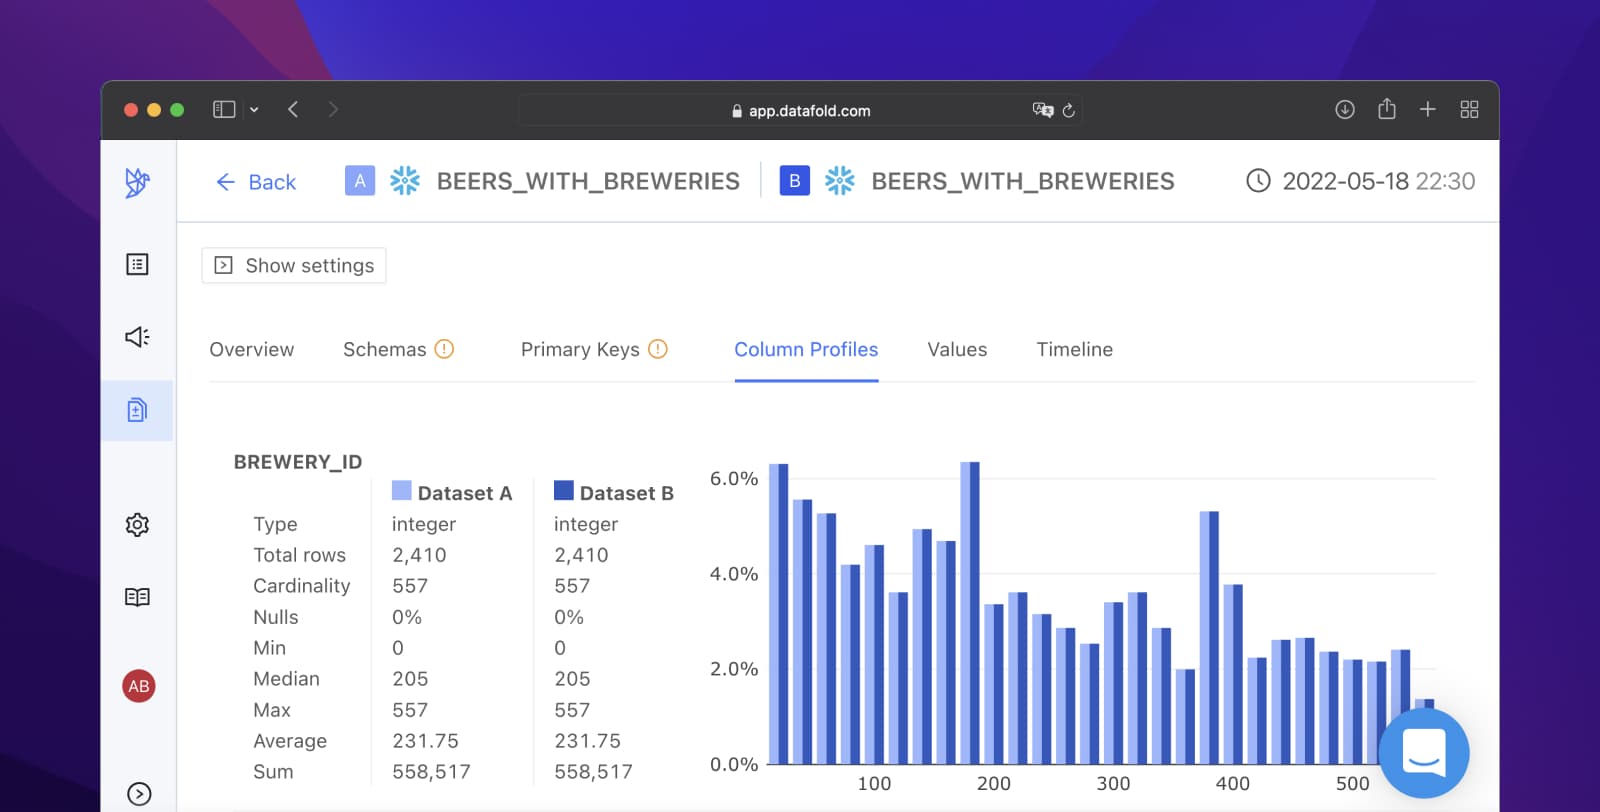Click the AB user avatar

coord(138,686)
